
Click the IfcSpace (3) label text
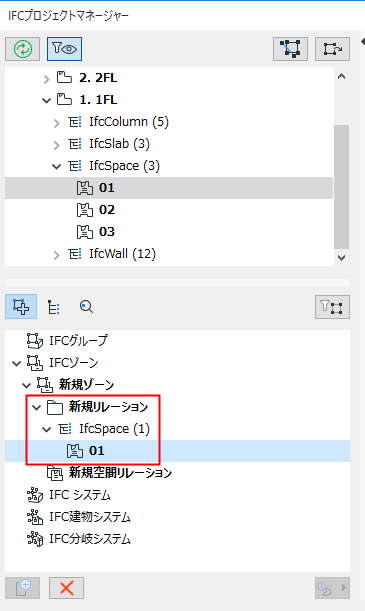pos(125,166)
